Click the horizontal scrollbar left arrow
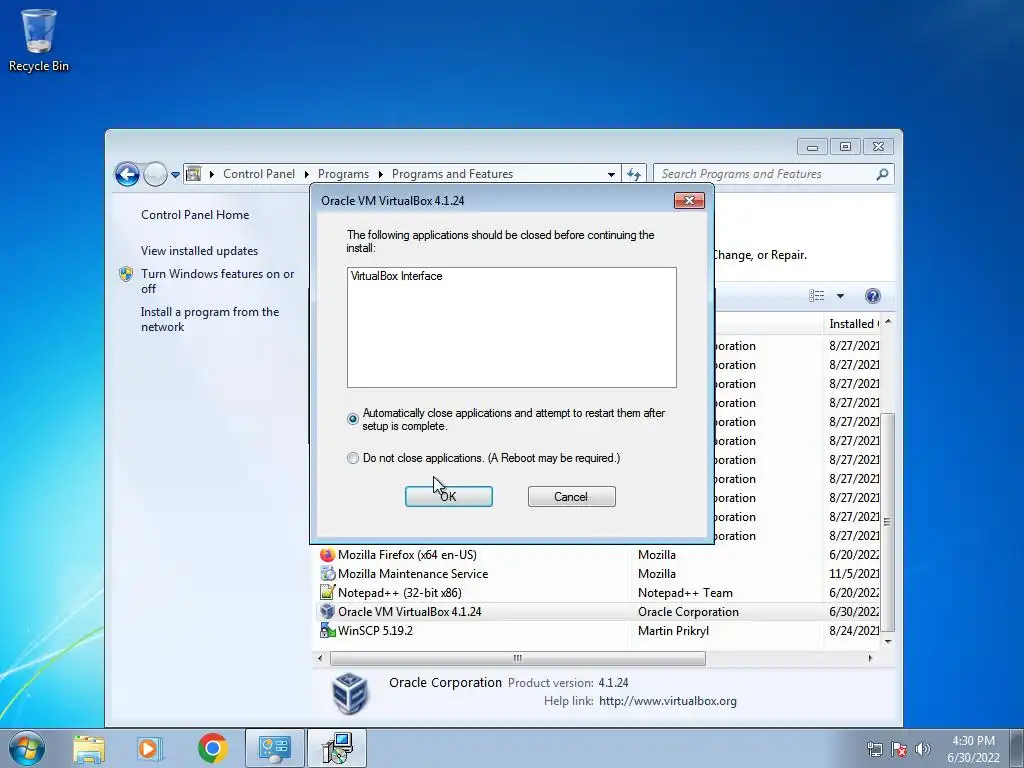 pyautogui.click(x=320, y=658)
